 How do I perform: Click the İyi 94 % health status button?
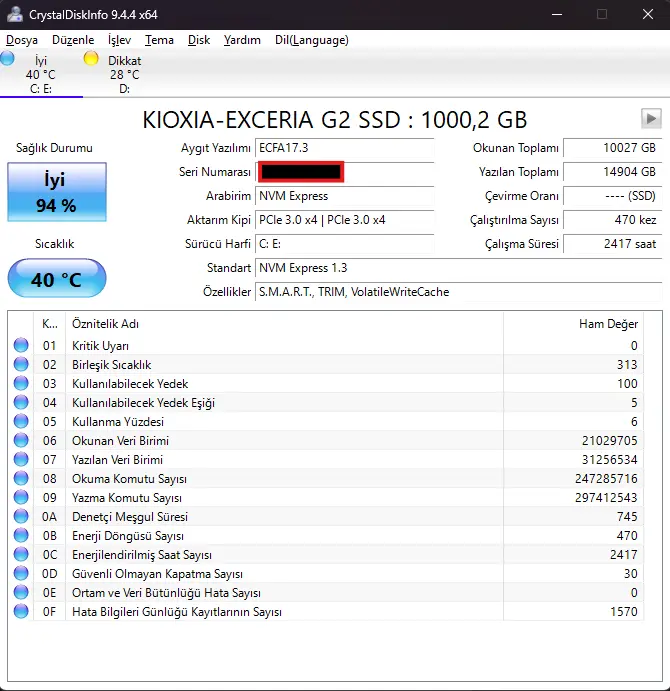pos(57,192)
